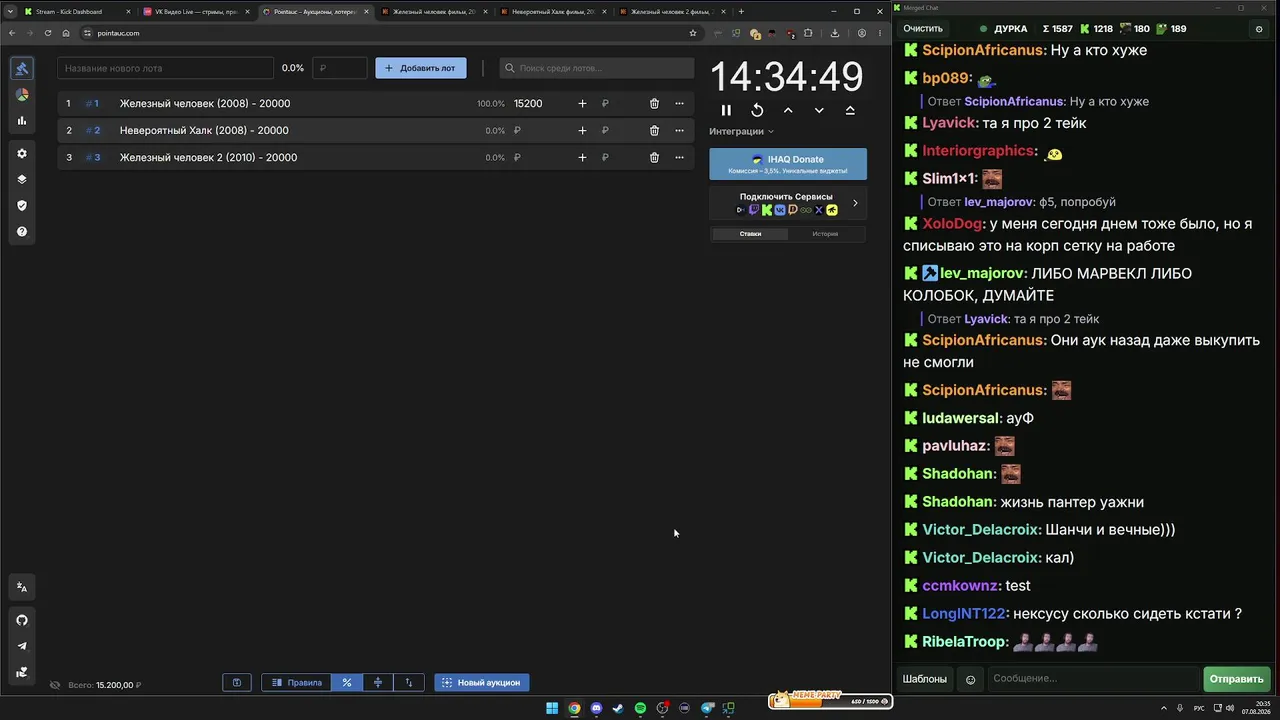Click the Добавить лот button
Screen dimensions: 1280x720
(x=421, y=68)
